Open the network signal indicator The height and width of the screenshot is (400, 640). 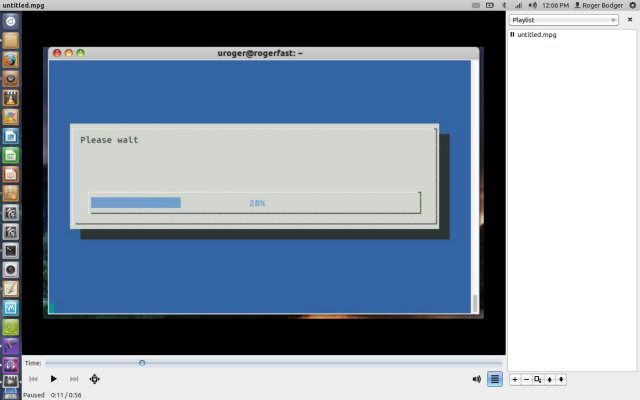[518, 5]
